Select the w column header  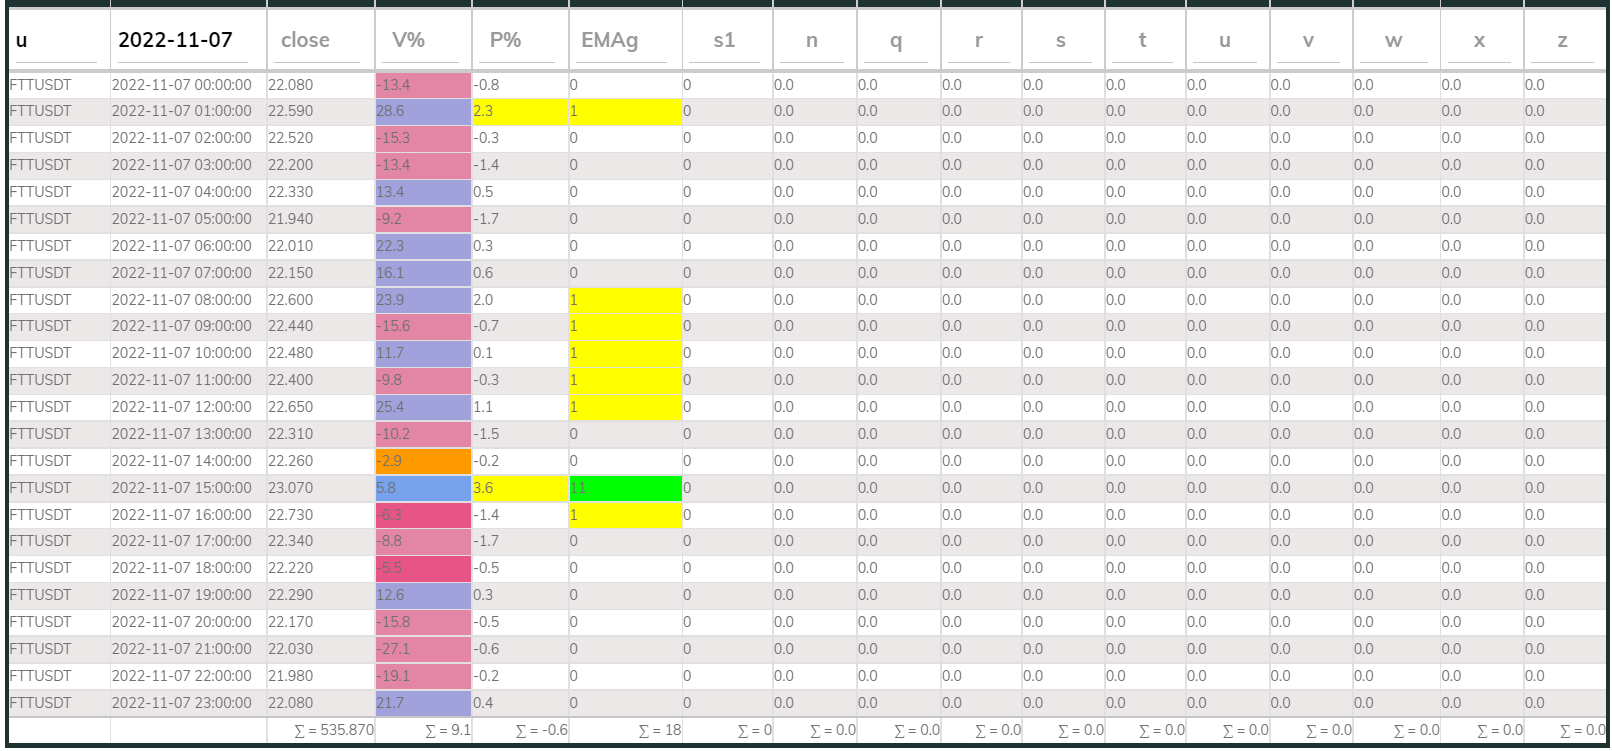[1393, 40]
